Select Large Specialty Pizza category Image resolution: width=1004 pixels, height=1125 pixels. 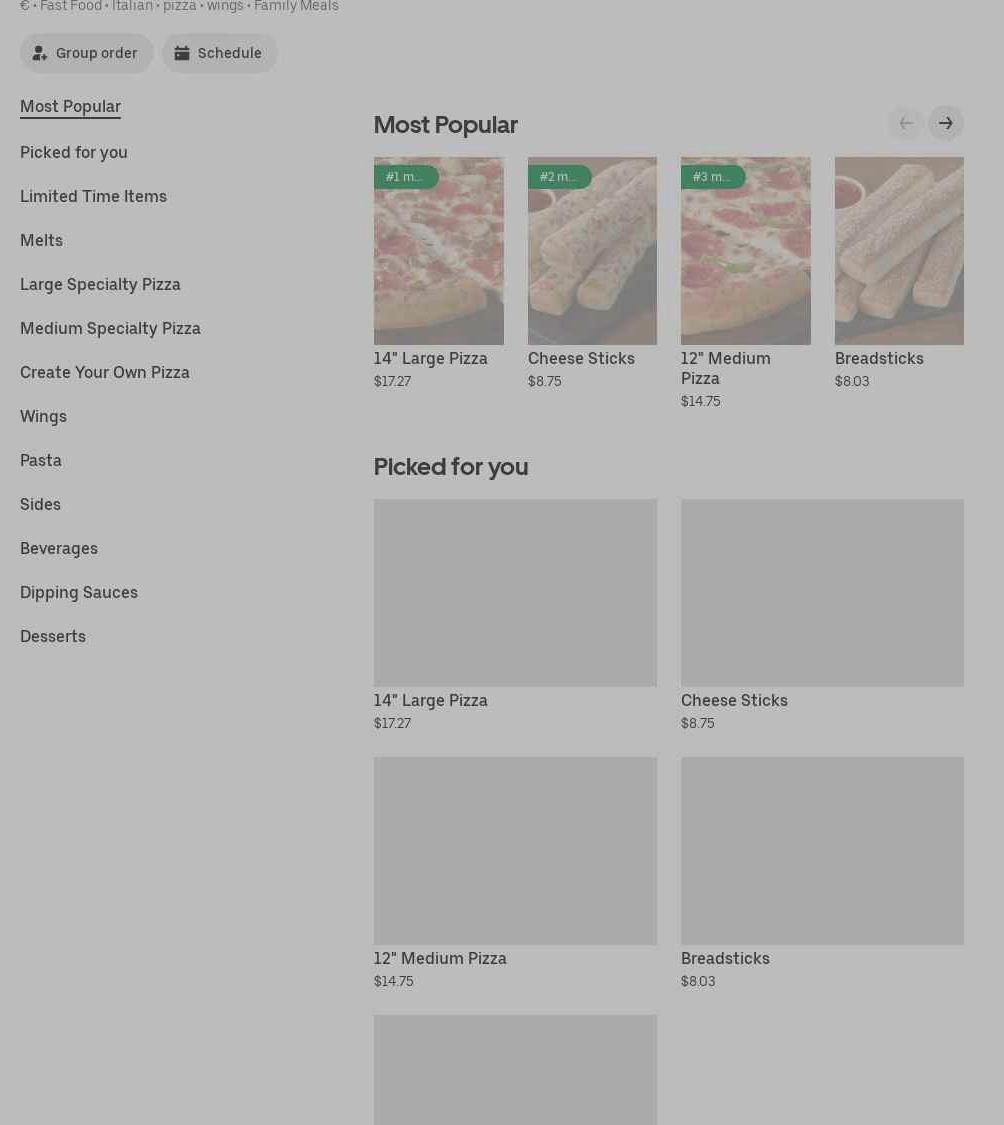click(x=100, y=284)
